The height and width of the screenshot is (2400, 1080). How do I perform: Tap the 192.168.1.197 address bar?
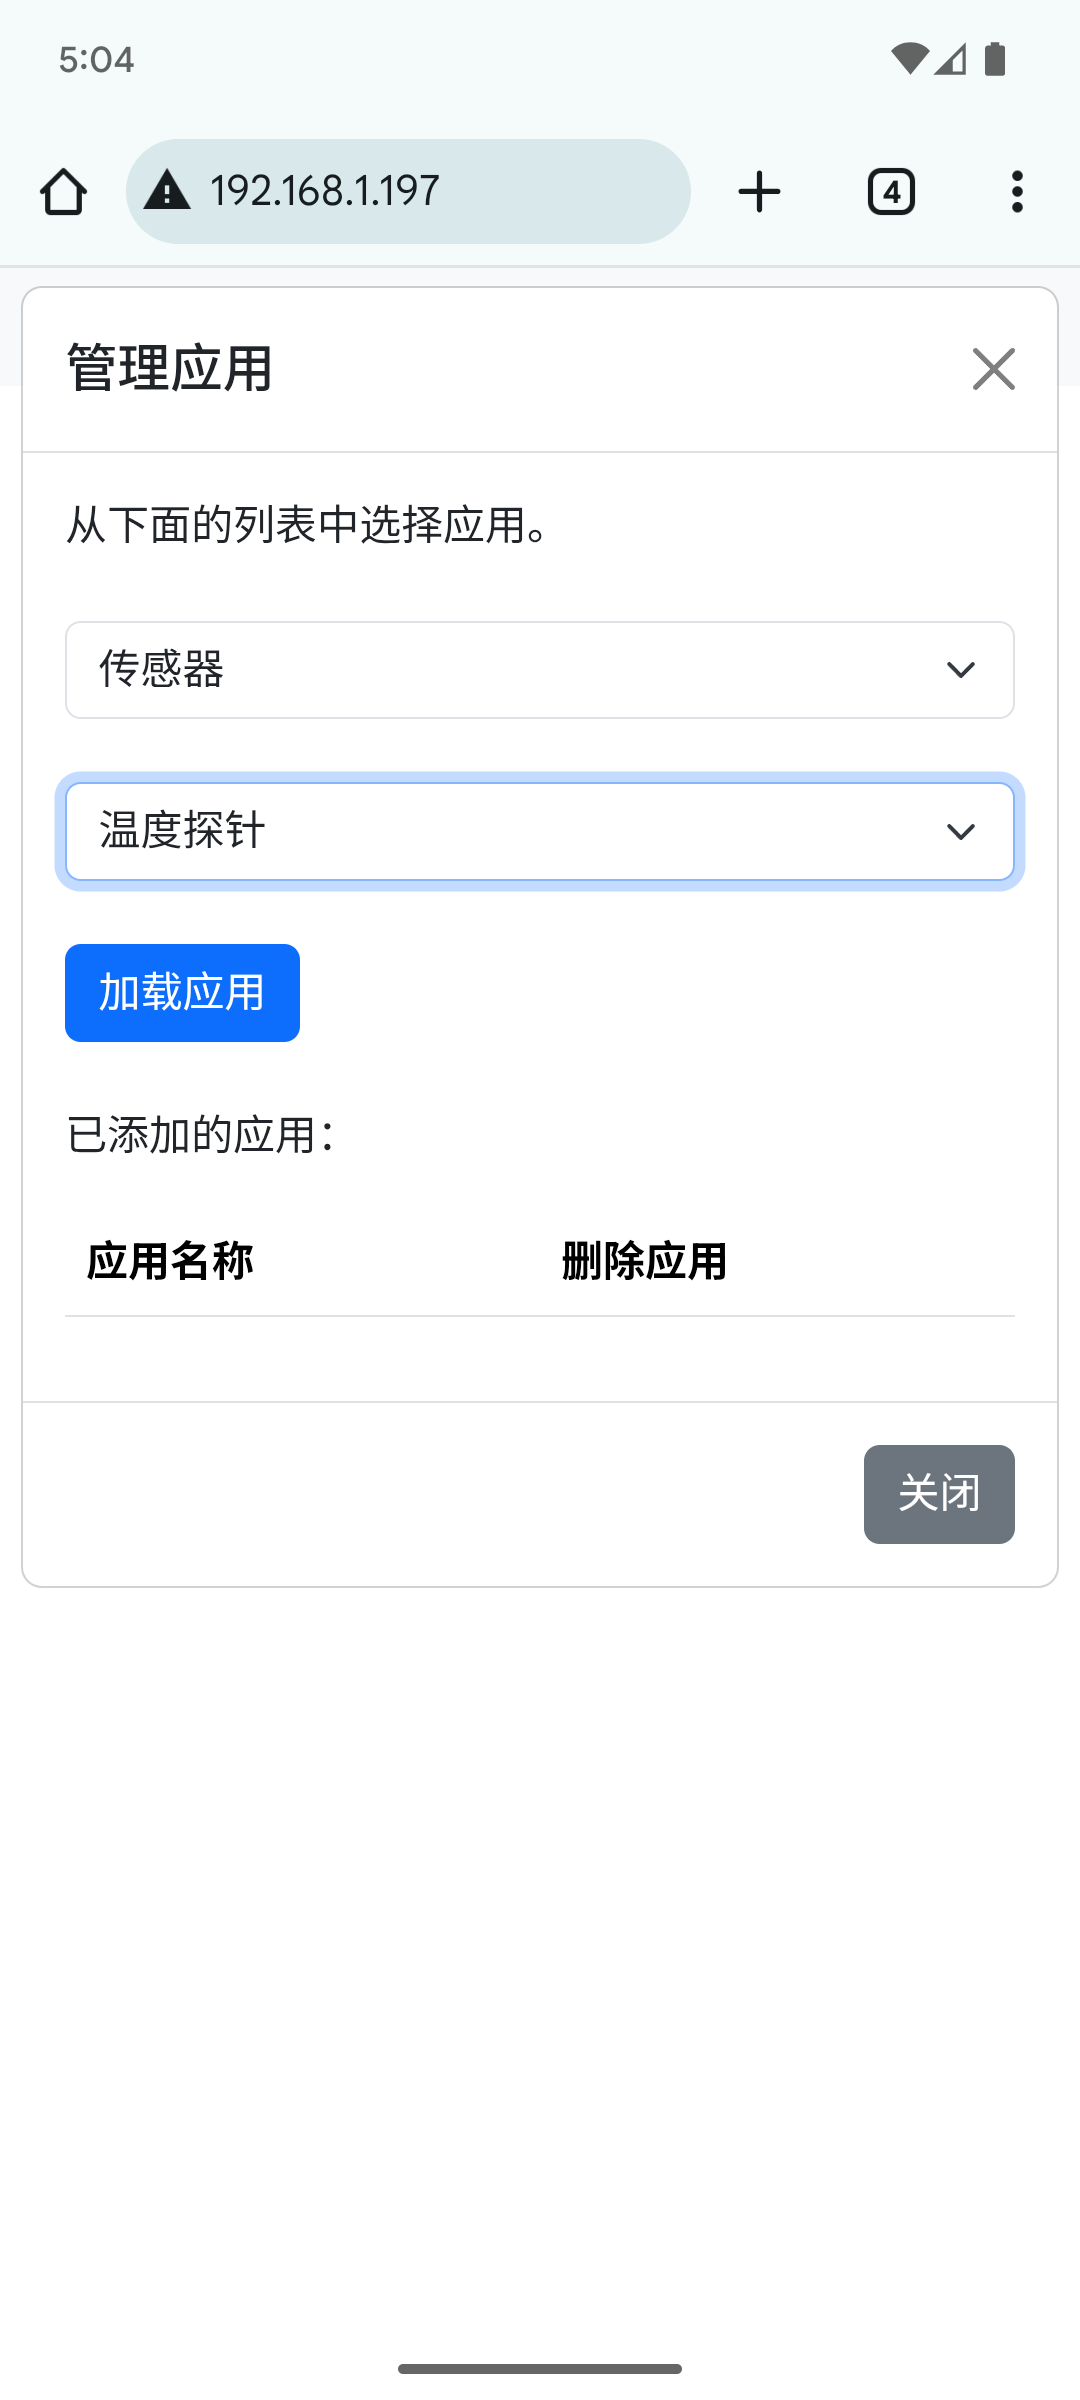(x=408, y=191)
